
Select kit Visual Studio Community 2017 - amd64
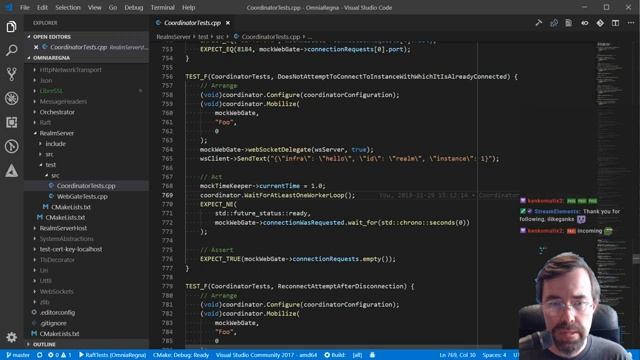(x=267, y=355)
